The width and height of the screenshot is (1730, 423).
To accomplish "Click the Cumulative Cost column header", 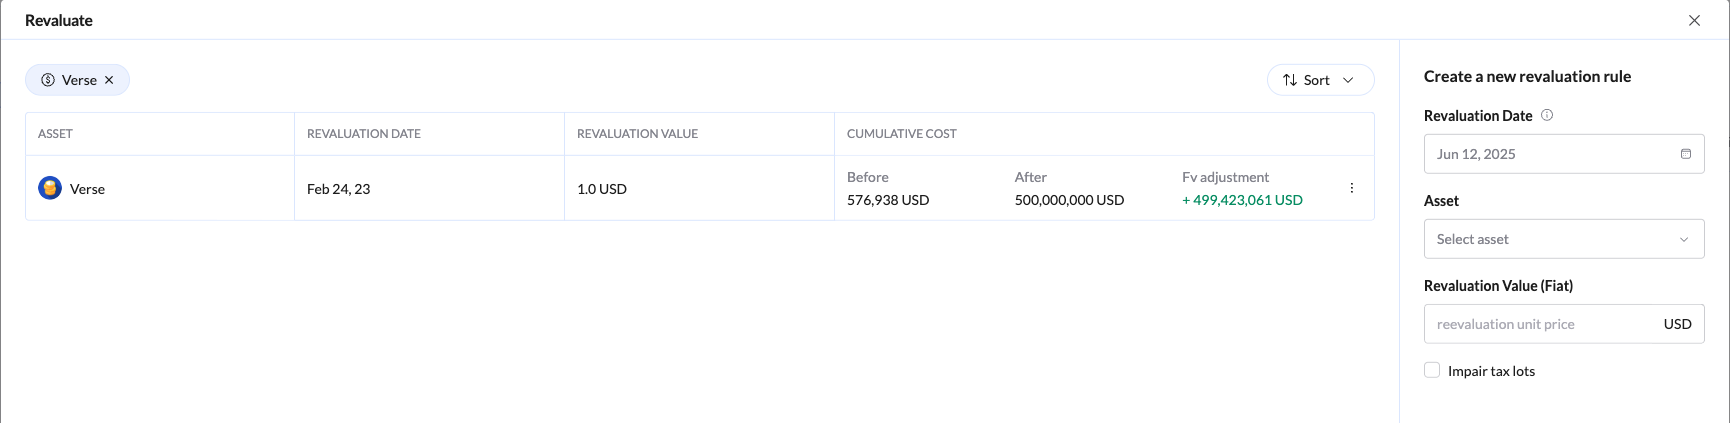I will 902,134.
